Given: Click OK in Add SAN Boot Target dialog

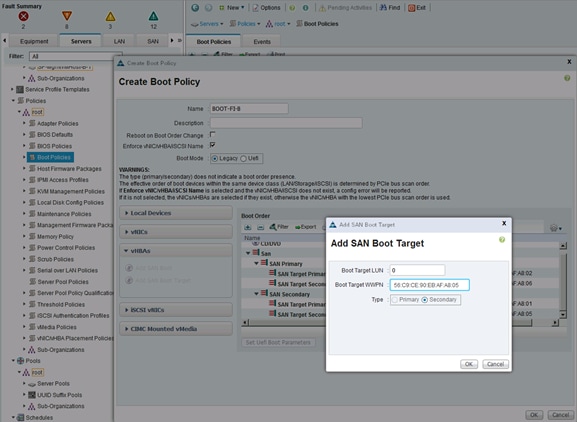Looking at the screenshot, I should tap(469, 364).
